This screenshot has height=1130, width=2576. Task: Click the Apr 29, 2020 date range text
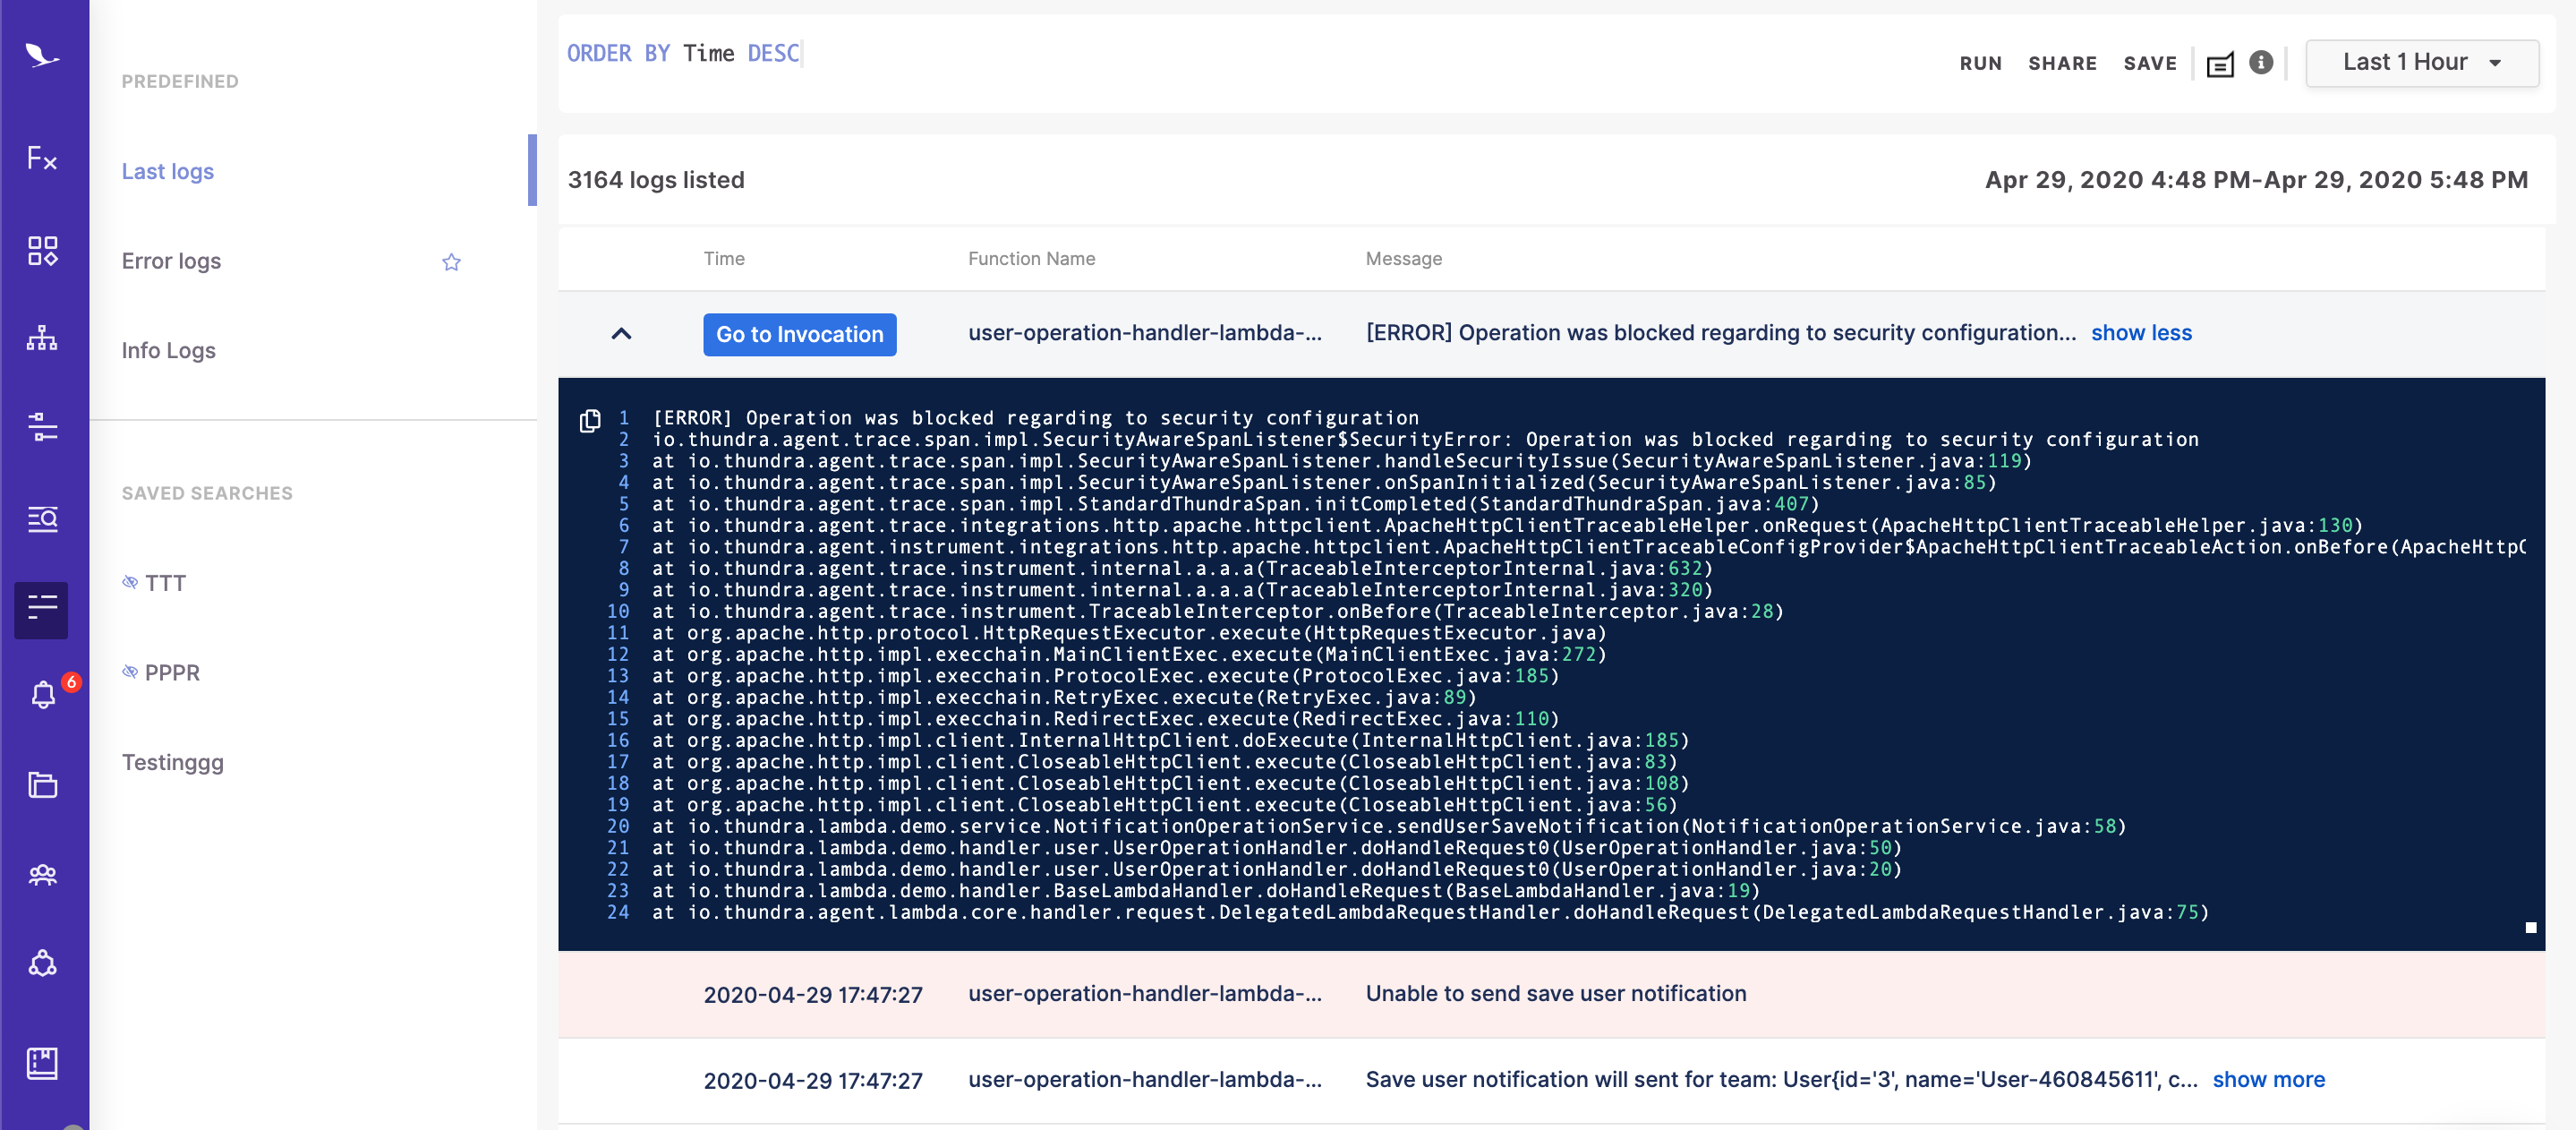(x=2256, y=180)
